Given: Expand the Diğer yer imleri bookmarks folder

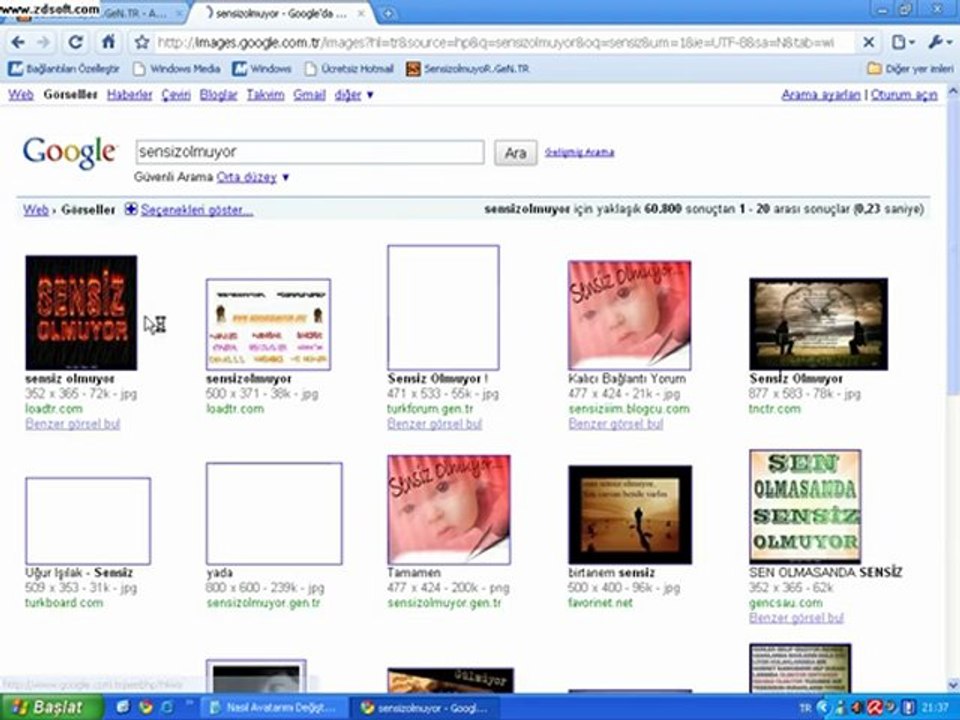Looking at the screenshot, I should [x=910, y=69].
